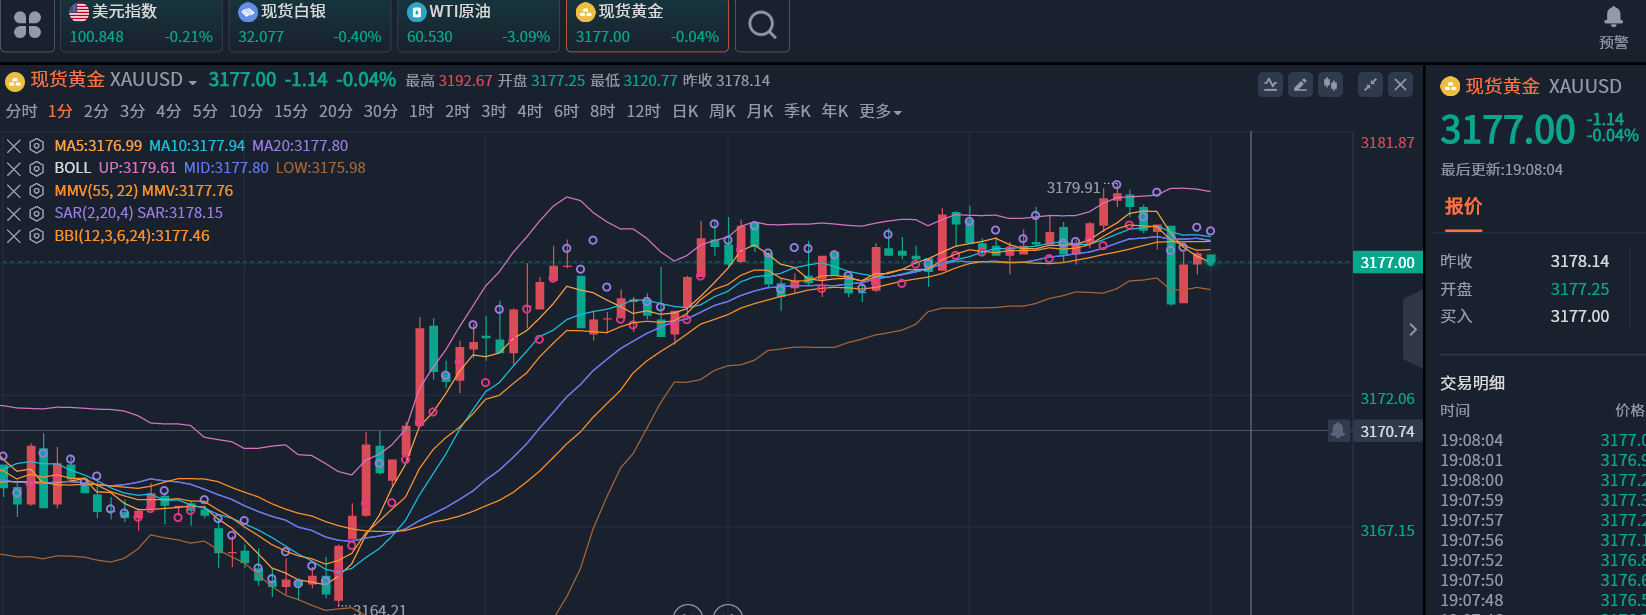Viewport: 1646px width, 615px height.
Task: Close the chart panel with X
Action: pyautogui.click(x=1400, y=85)
